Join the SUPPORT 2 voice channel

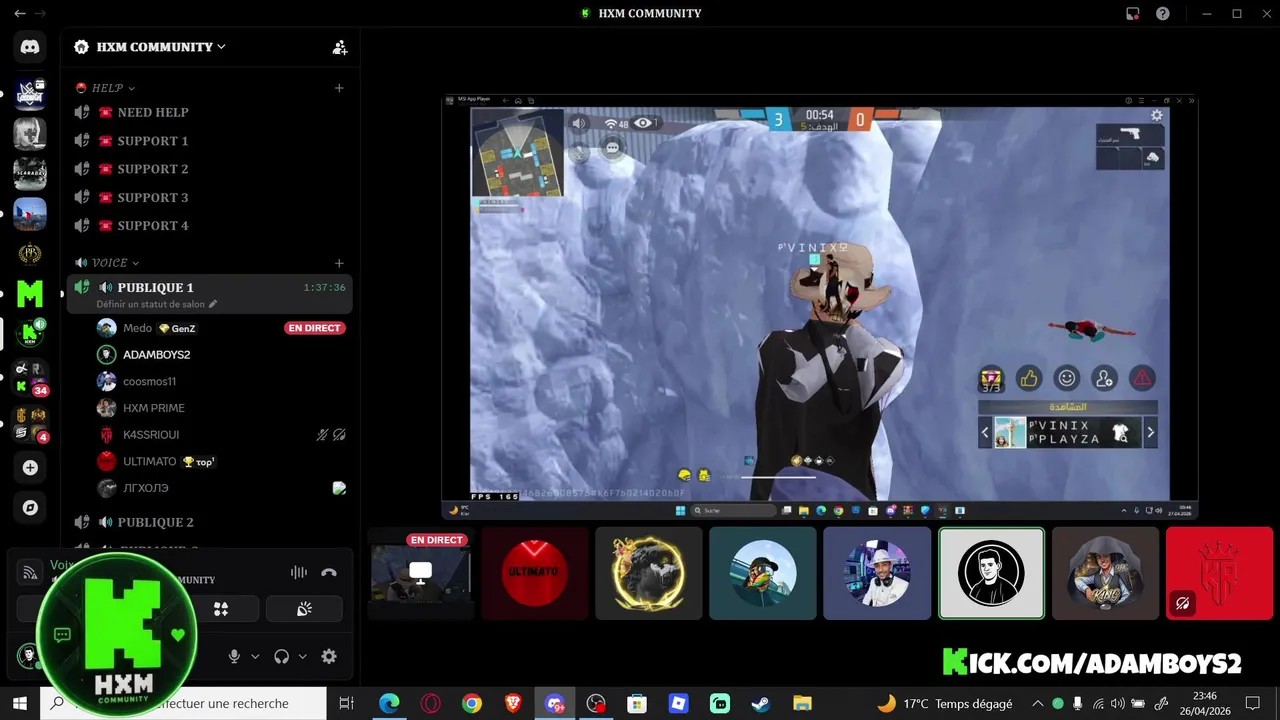point(210,169)
